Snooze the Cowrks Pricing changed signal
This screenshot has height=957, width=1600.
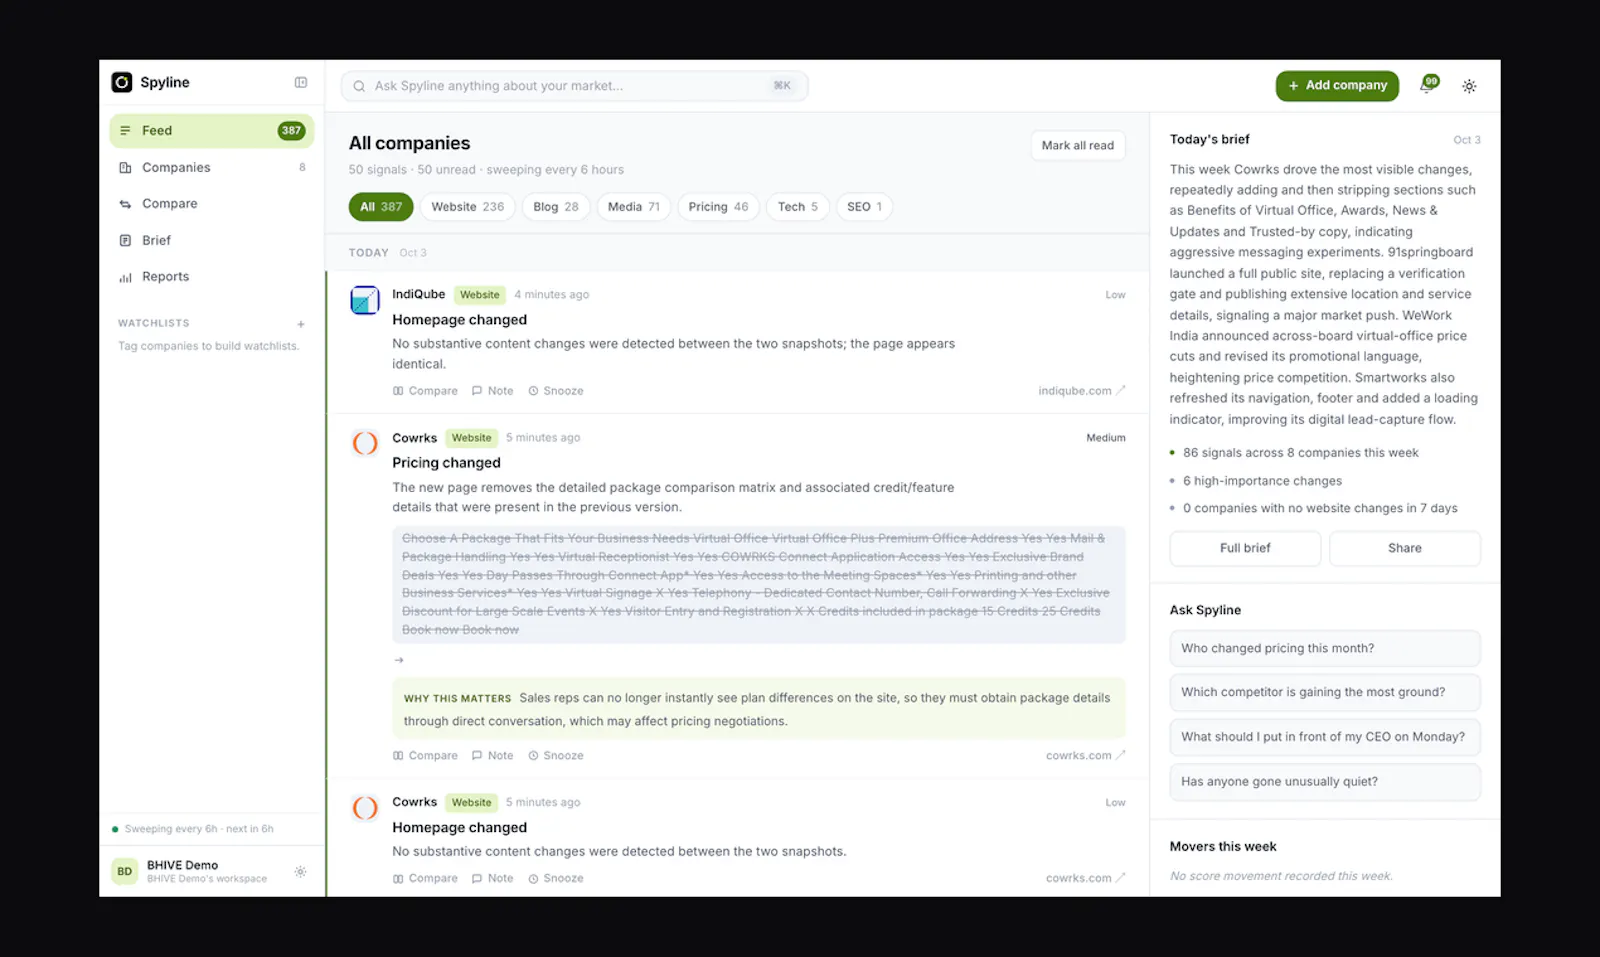coord(556,756)
